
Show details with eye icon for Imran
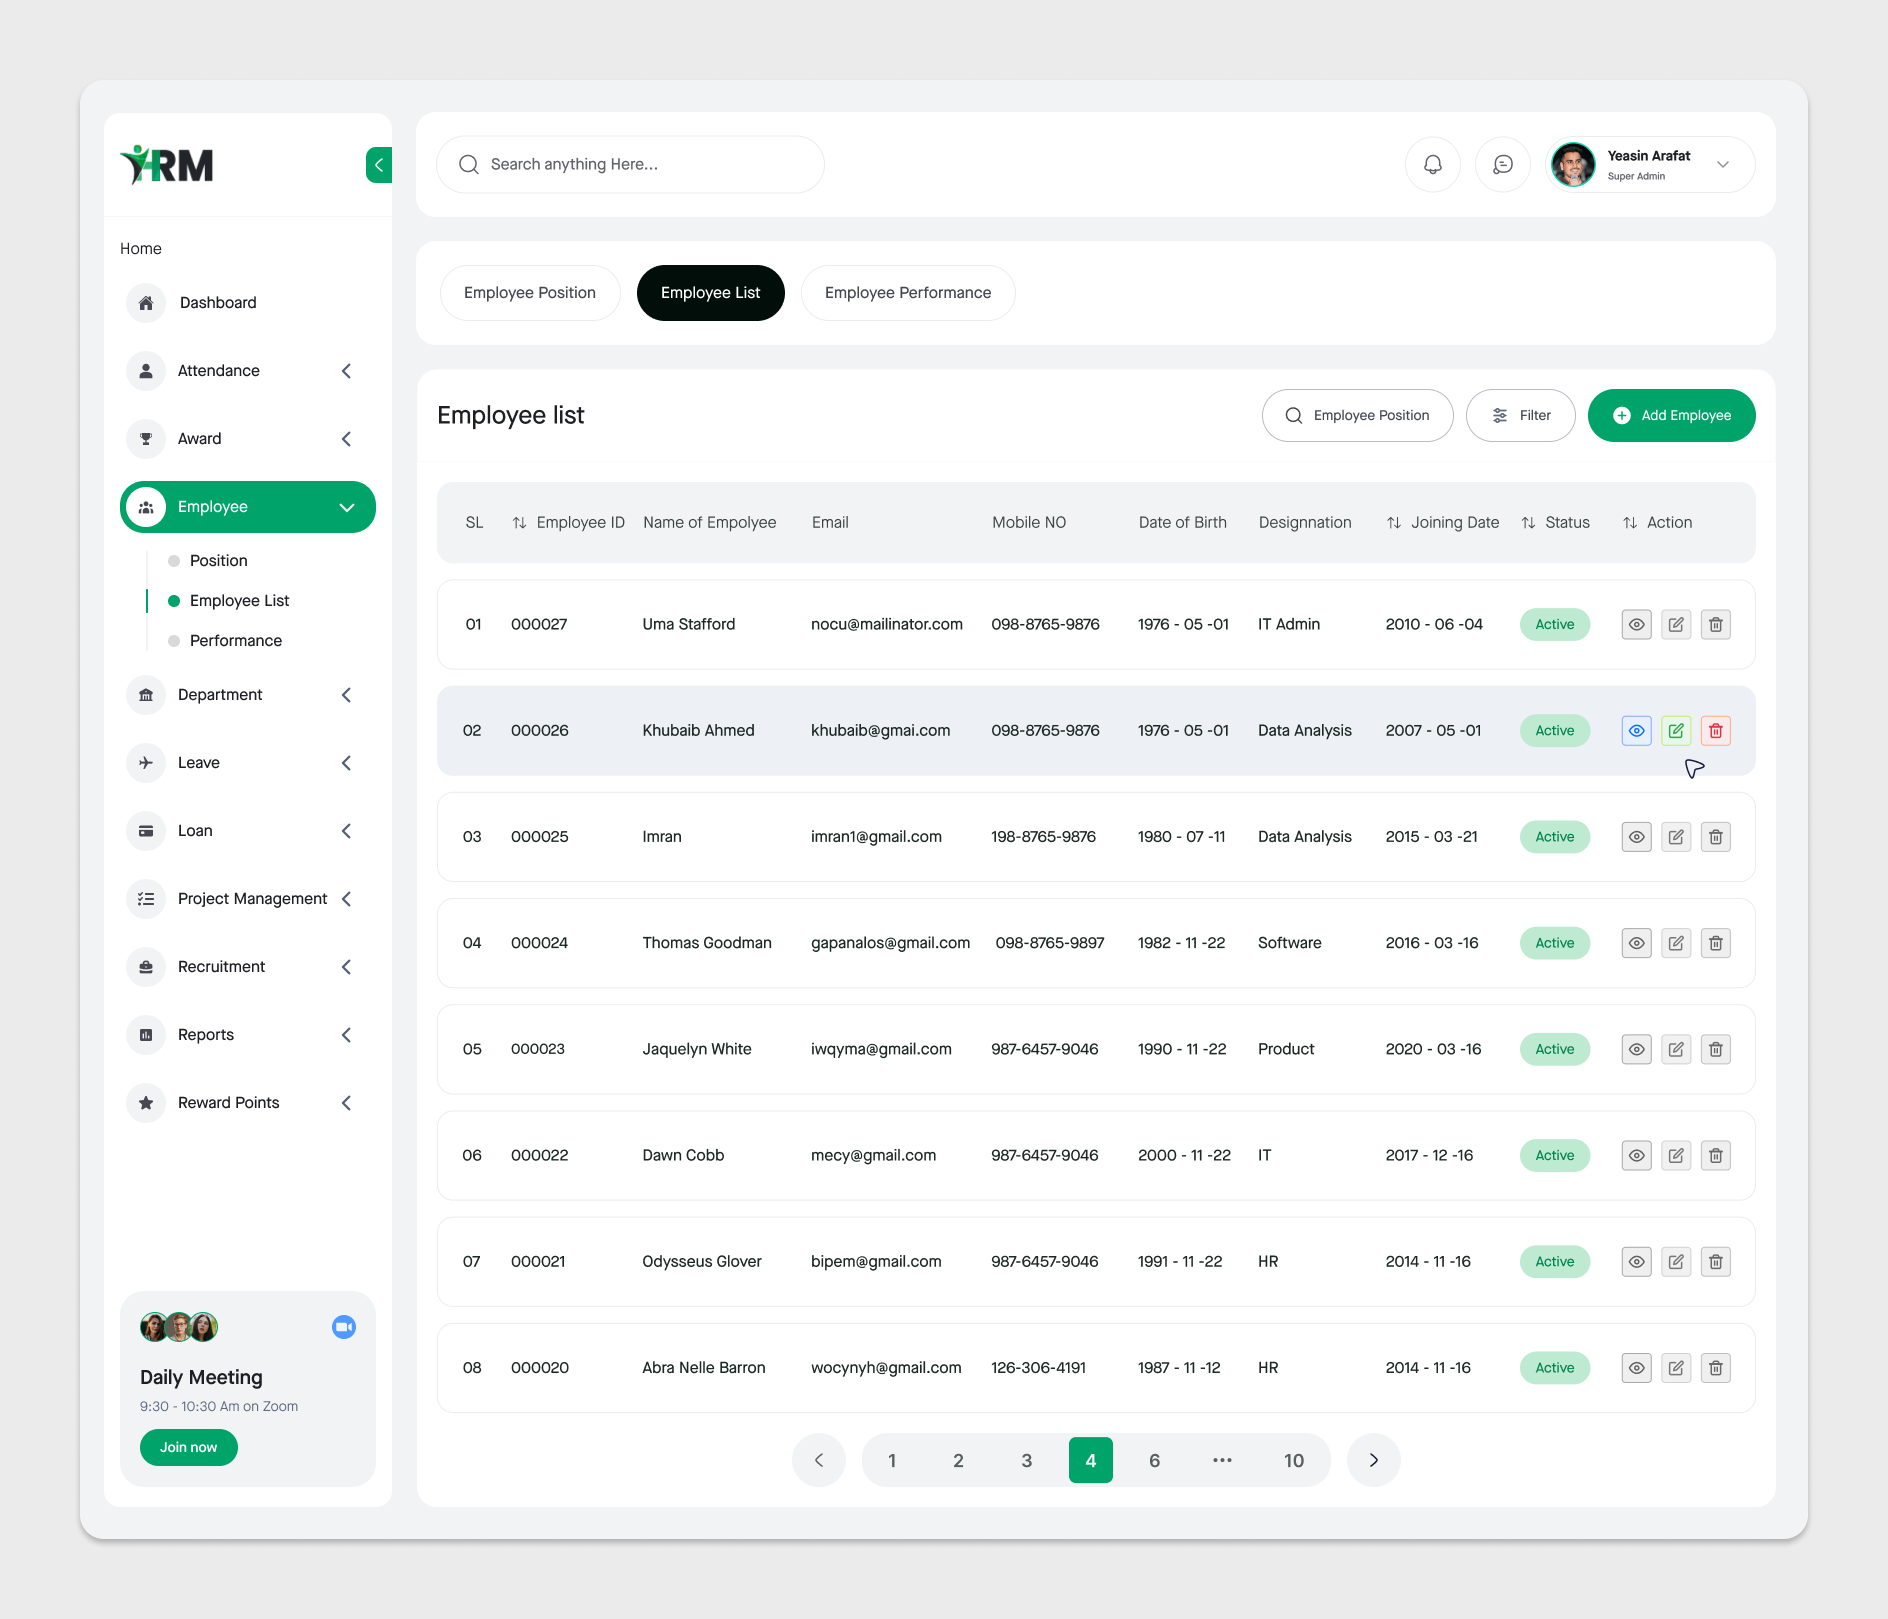(1636, 837)
